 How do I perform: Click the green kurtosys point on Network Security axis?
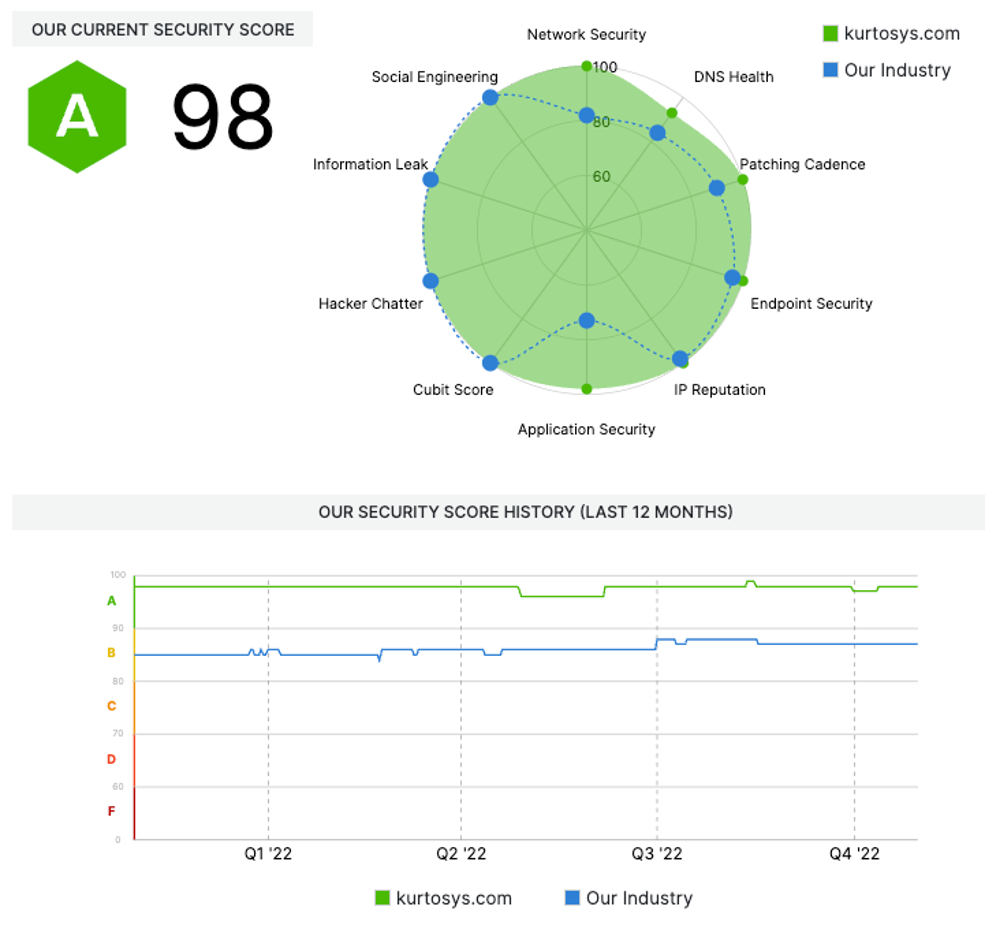click(586, 66)
